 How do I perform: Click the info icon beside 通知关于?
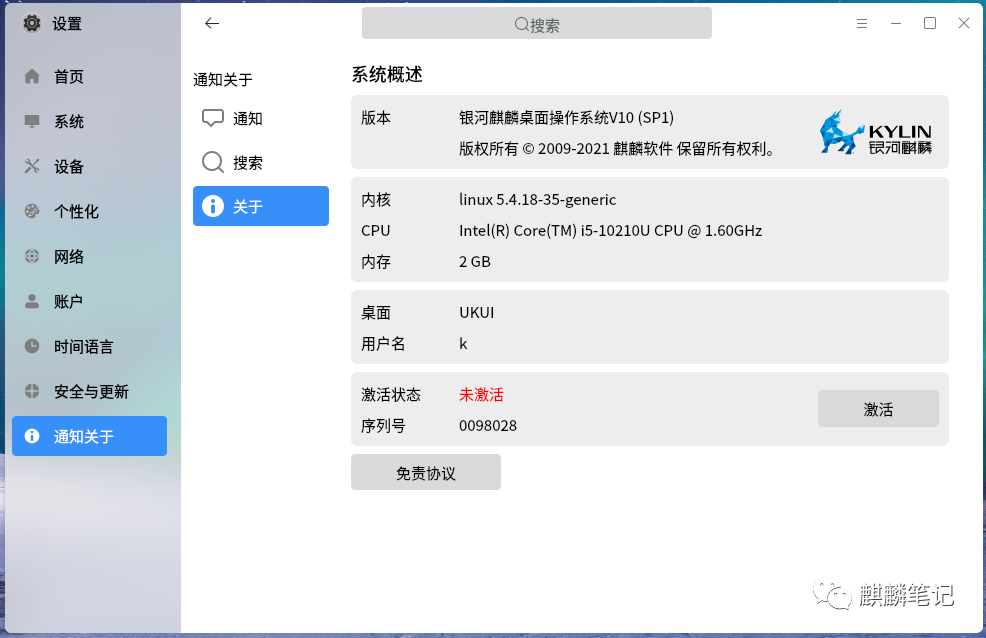coord(32,436)
